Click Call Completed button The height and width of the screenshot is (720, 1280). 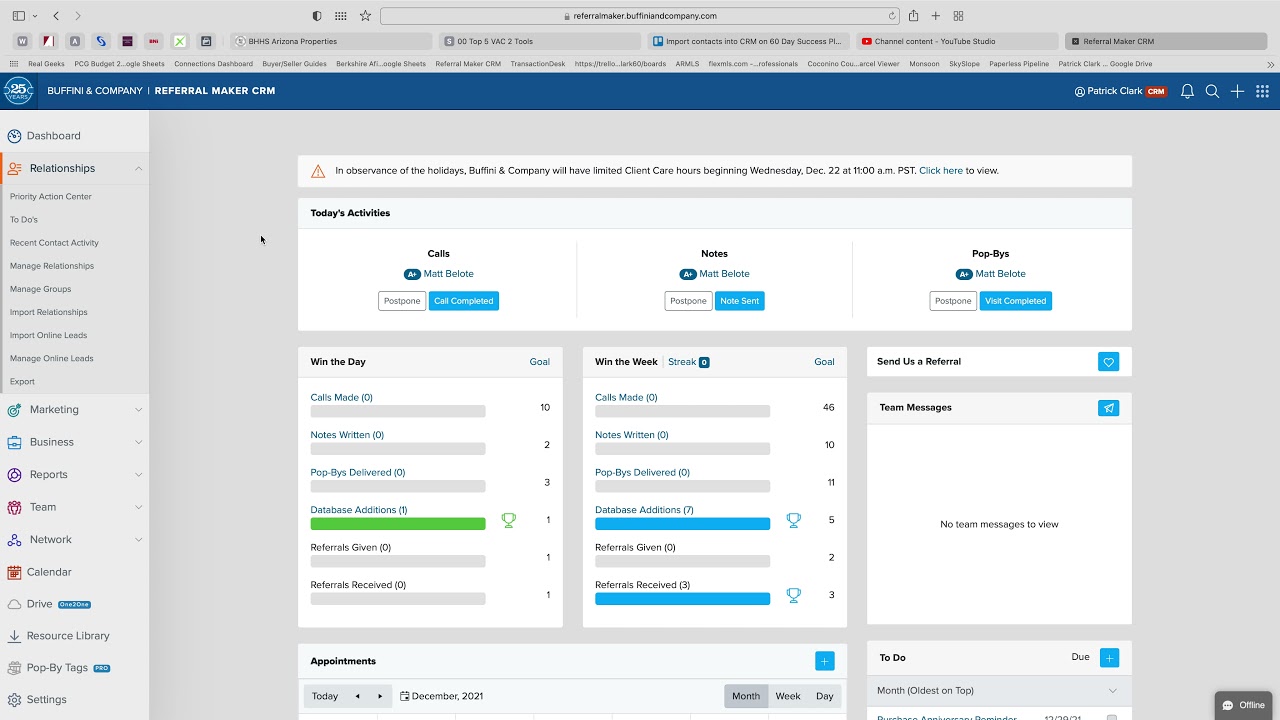coord(464,301)
